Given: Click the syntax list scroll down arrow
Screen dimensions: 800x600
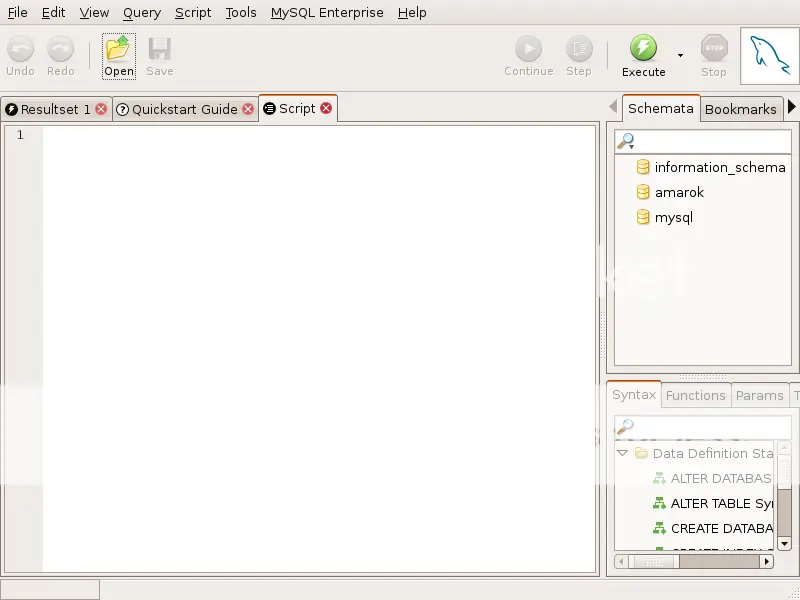Looking at the screenshot, I should click(x=785, y=544).
